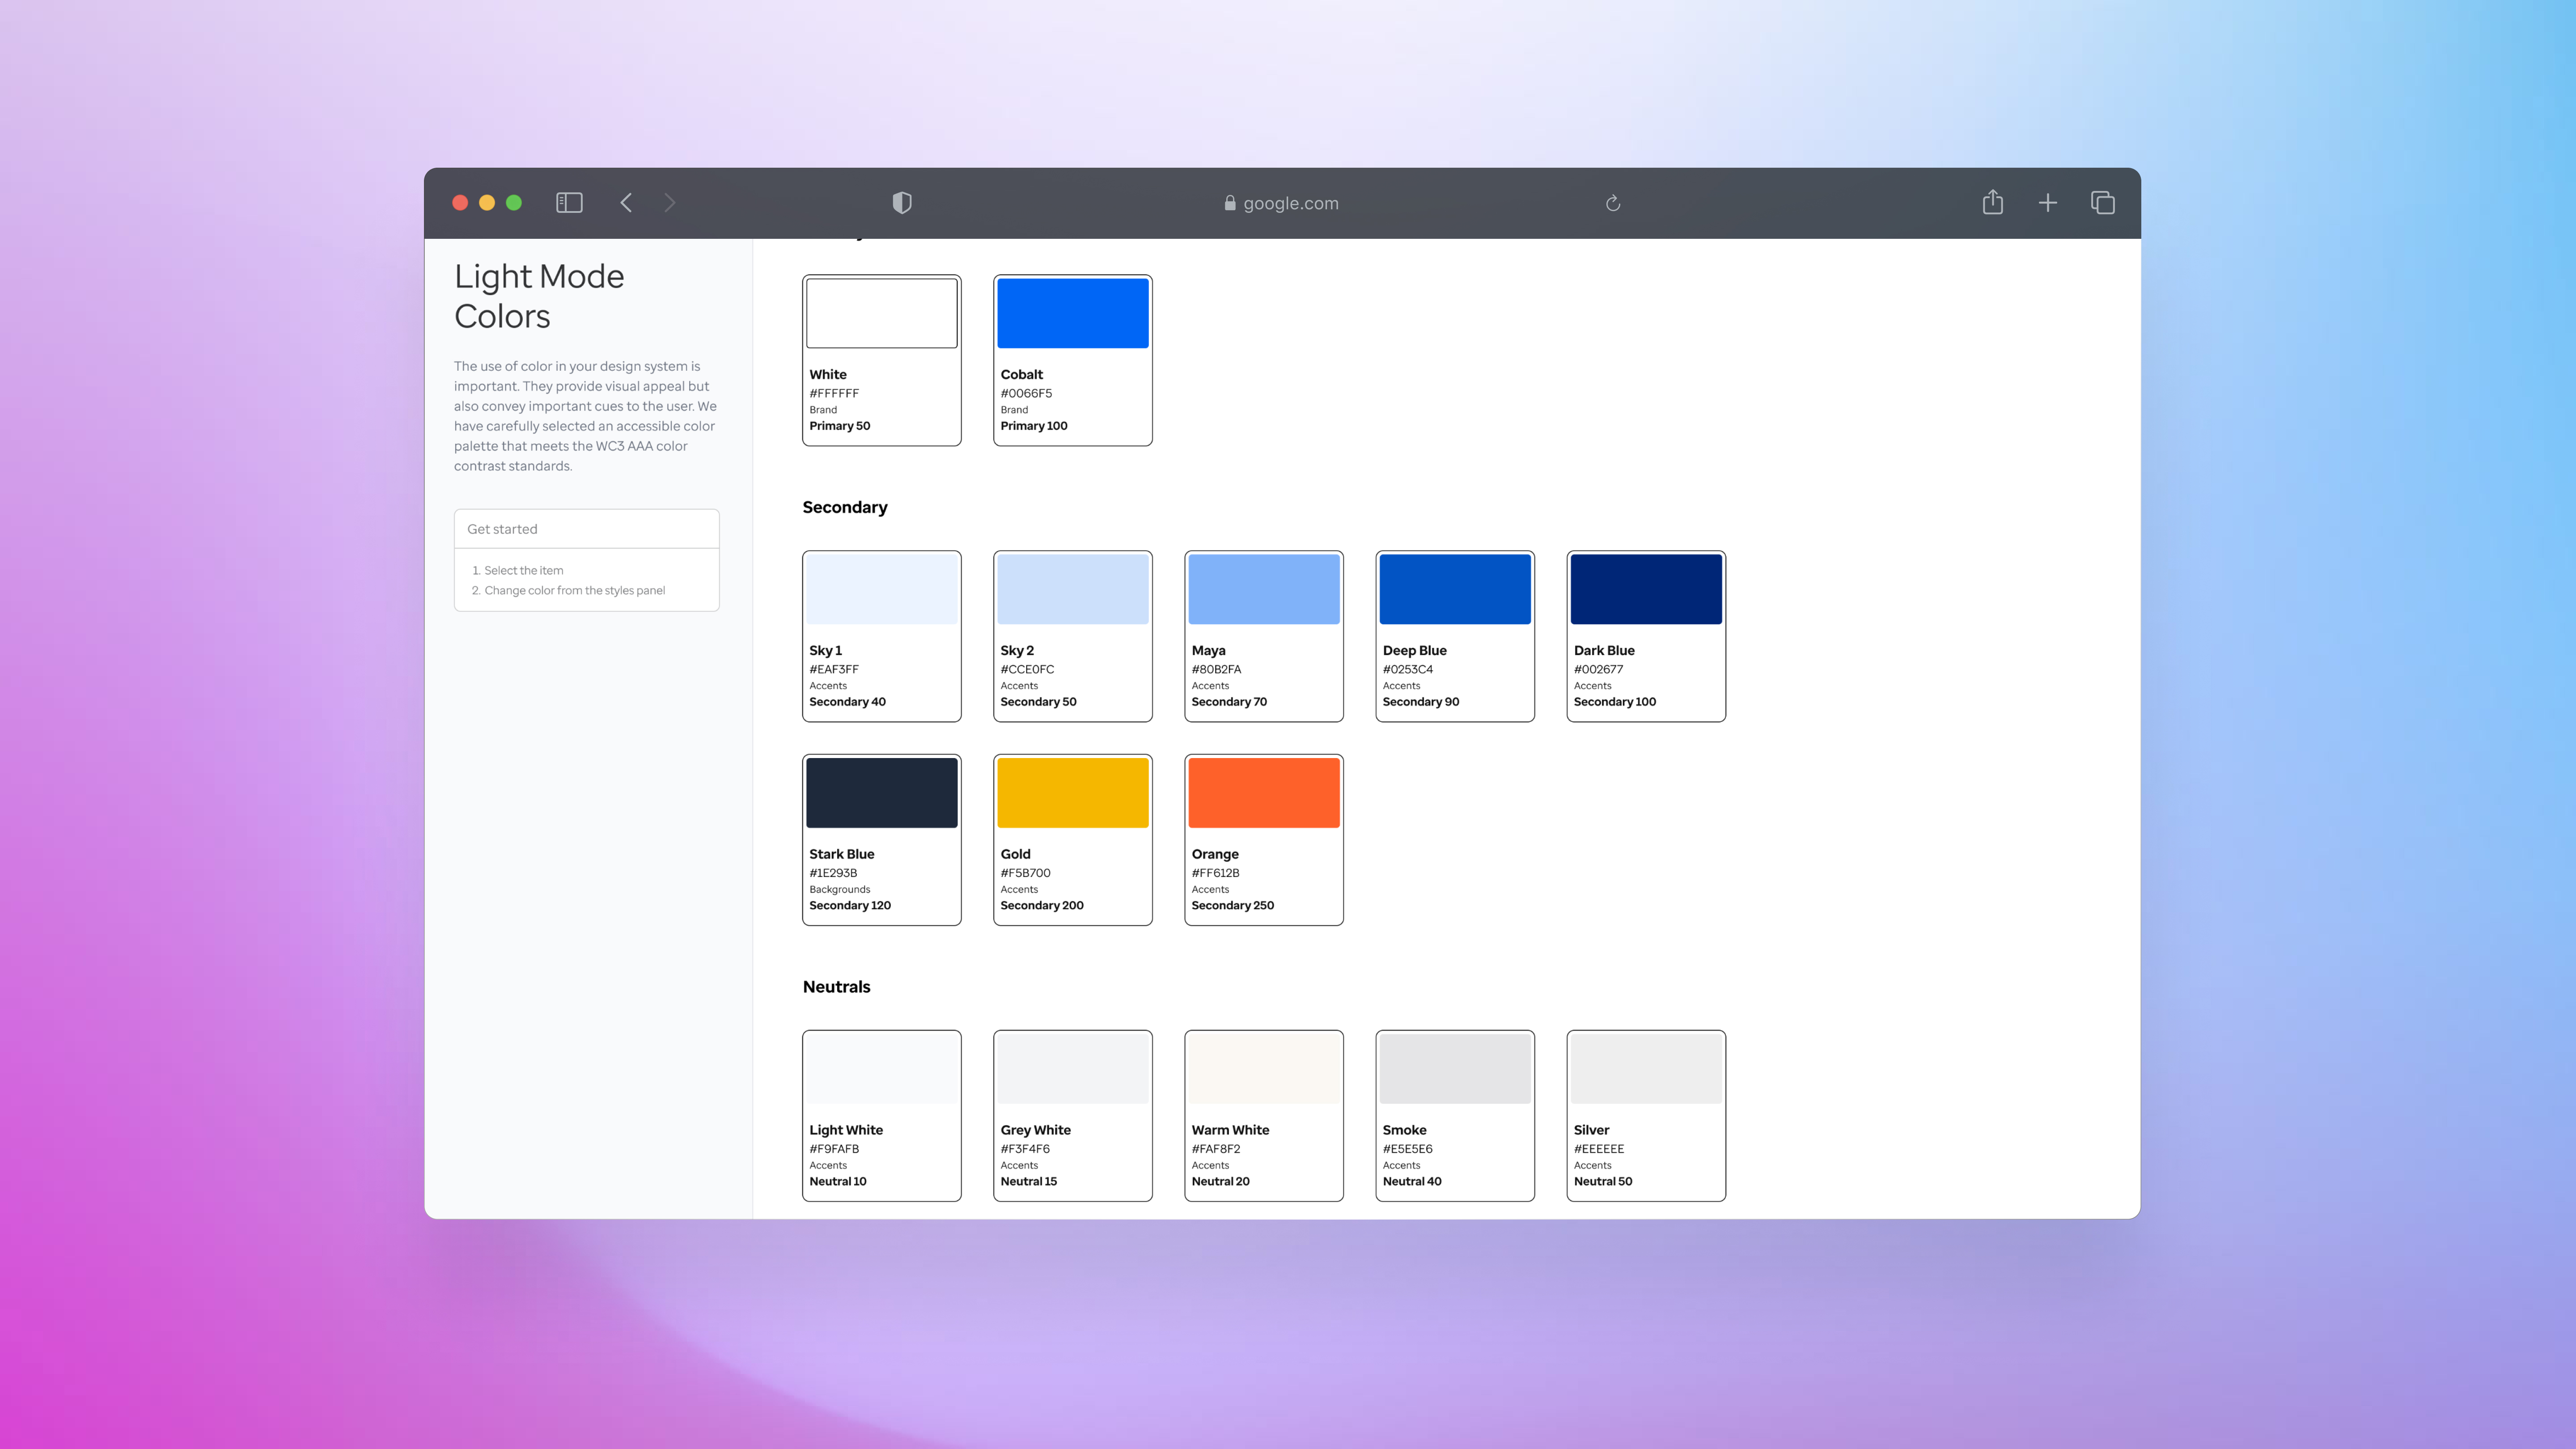2576x1449 pixels.
Task: Open a new tab with the plus icon
Action: (2048, 202)
